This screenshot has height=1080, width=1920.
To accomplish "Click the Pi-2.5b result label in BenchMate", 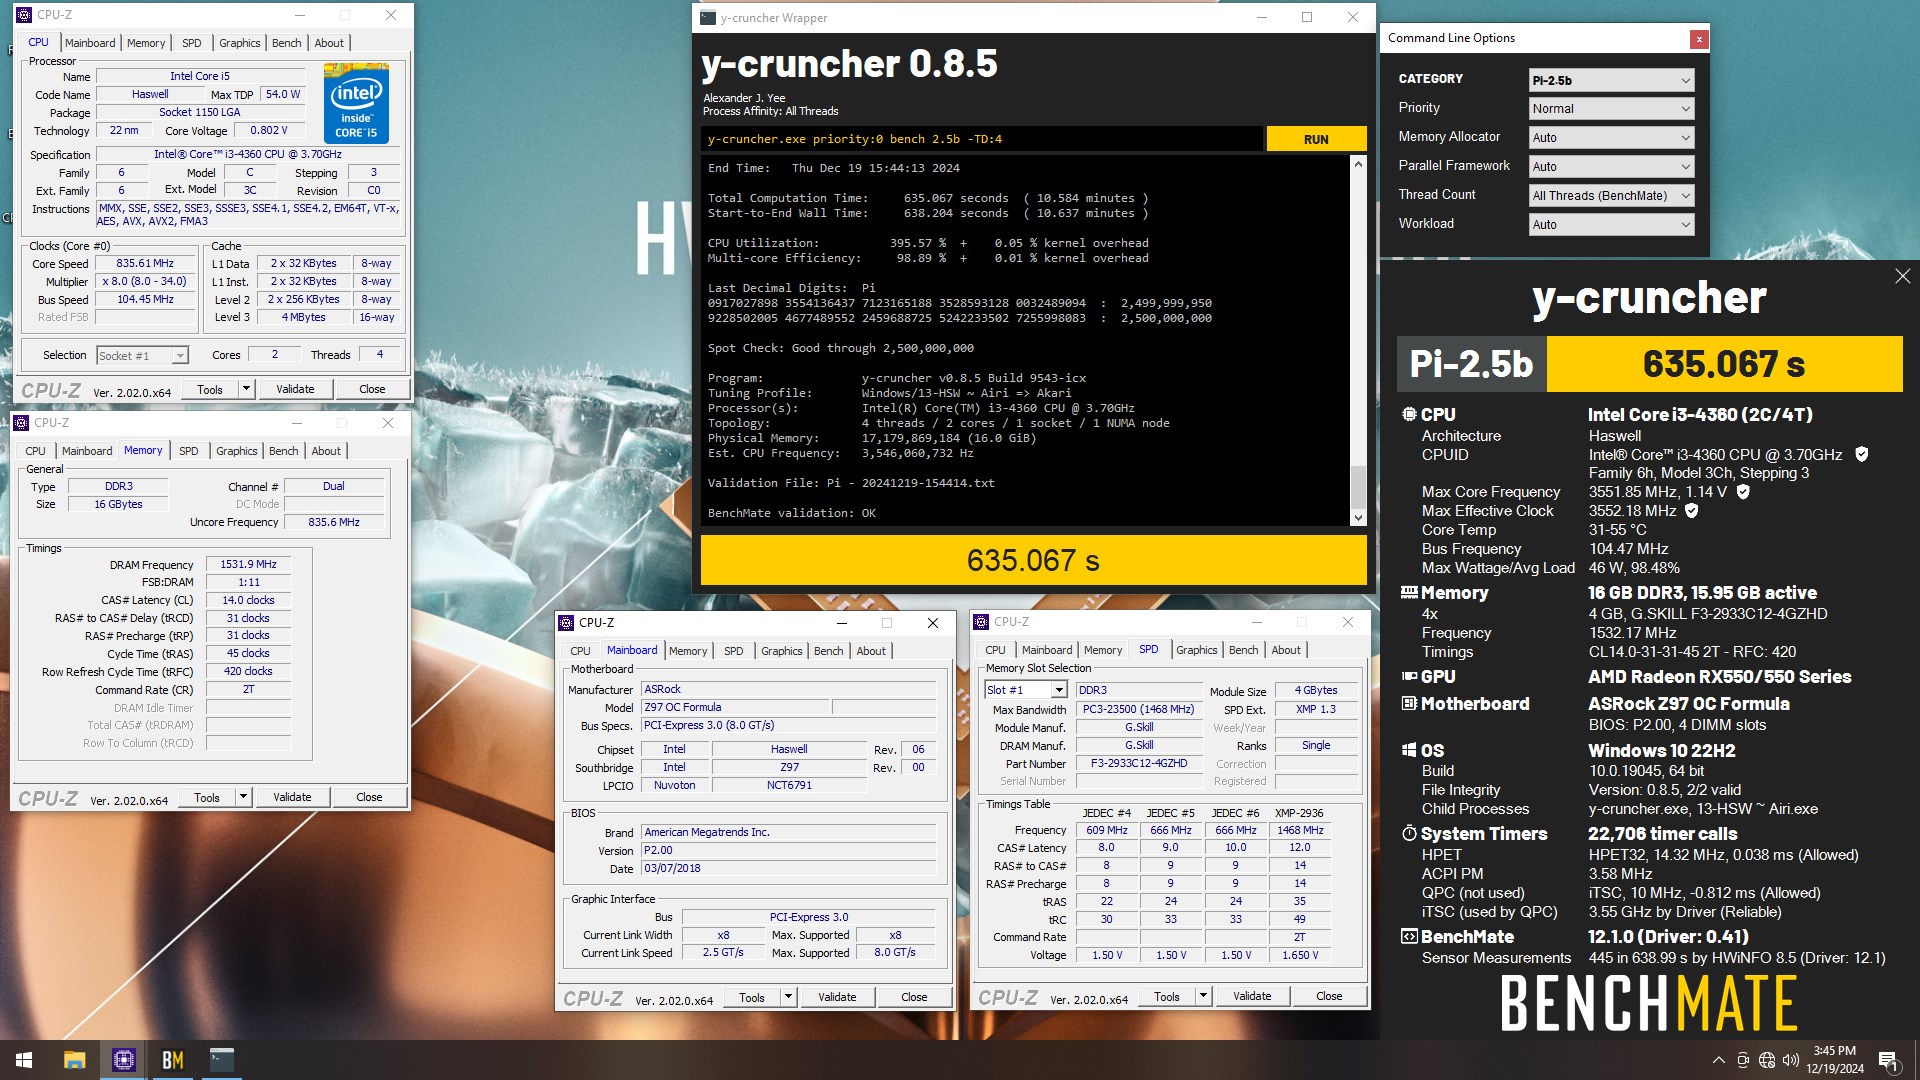I will [x=1471, y=364].
